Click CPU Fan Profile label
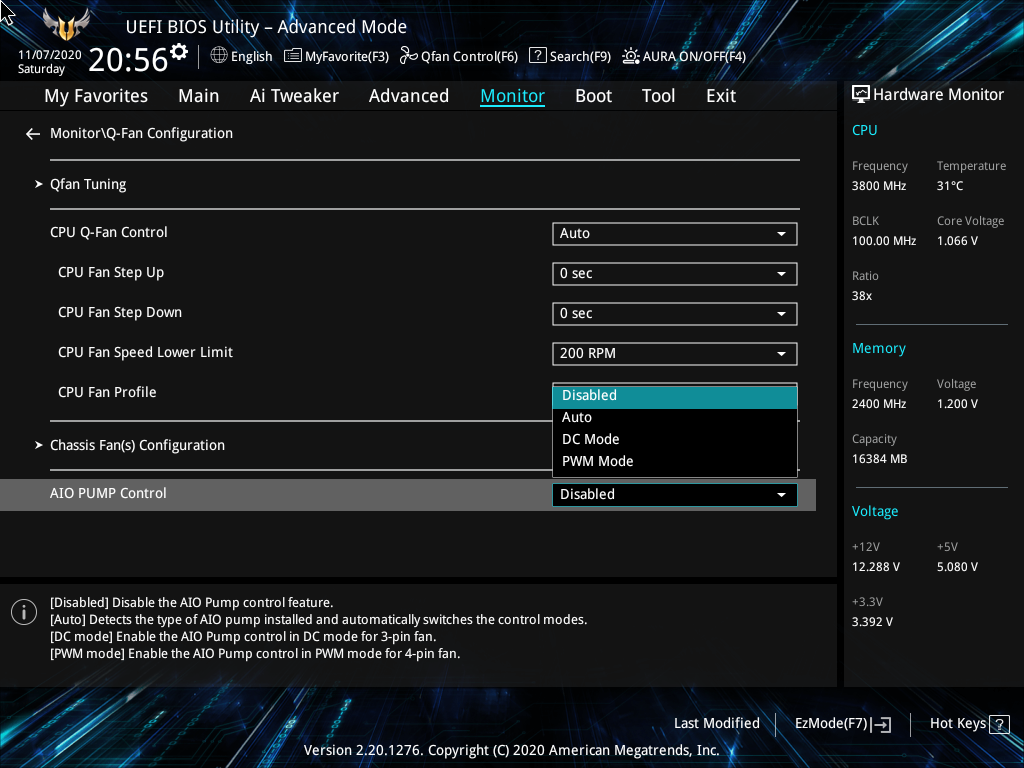 tap(107, 392)
